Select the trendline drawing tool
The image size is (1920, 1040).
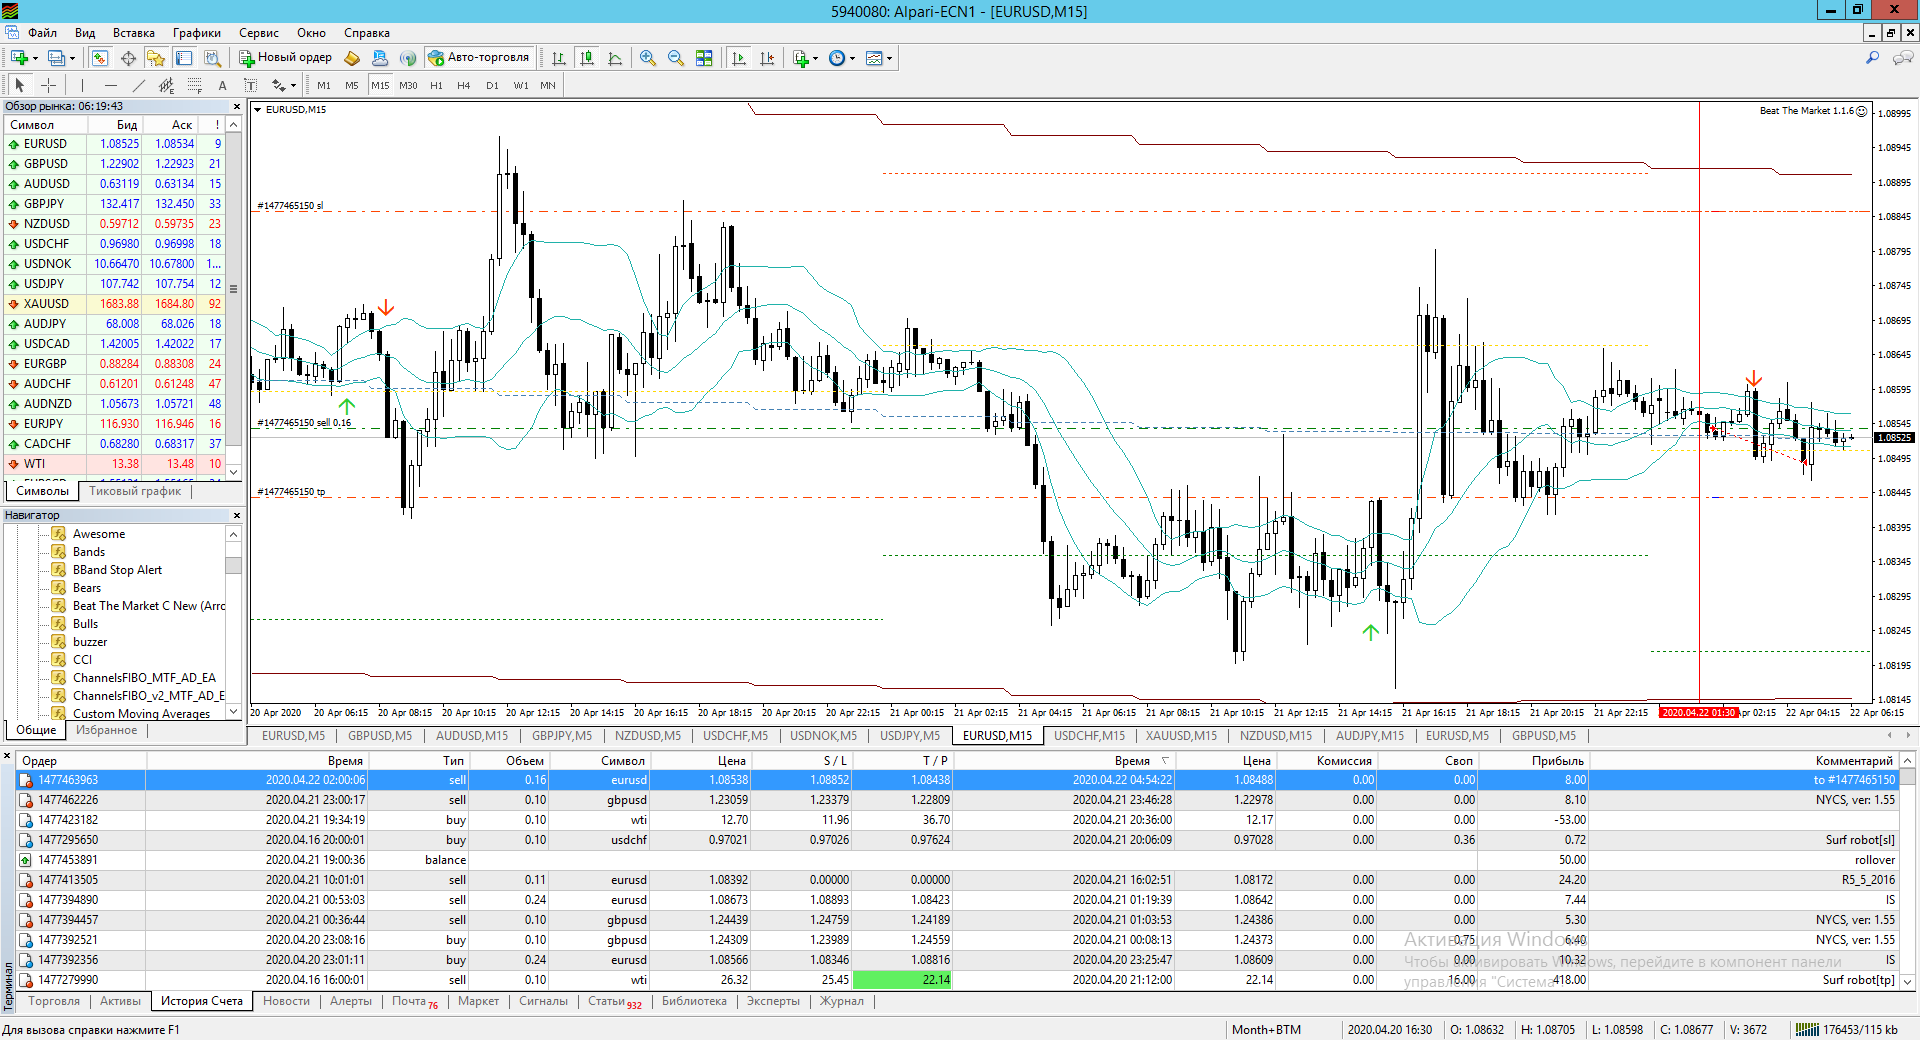point(138,85)
